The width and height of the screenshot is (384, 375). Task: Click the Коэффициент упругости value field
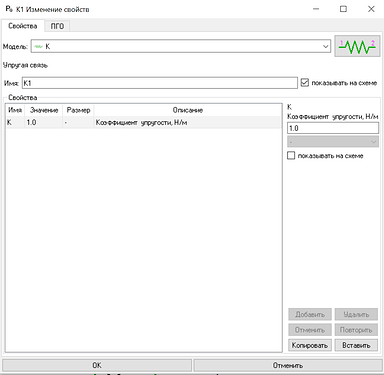(333, 128)
